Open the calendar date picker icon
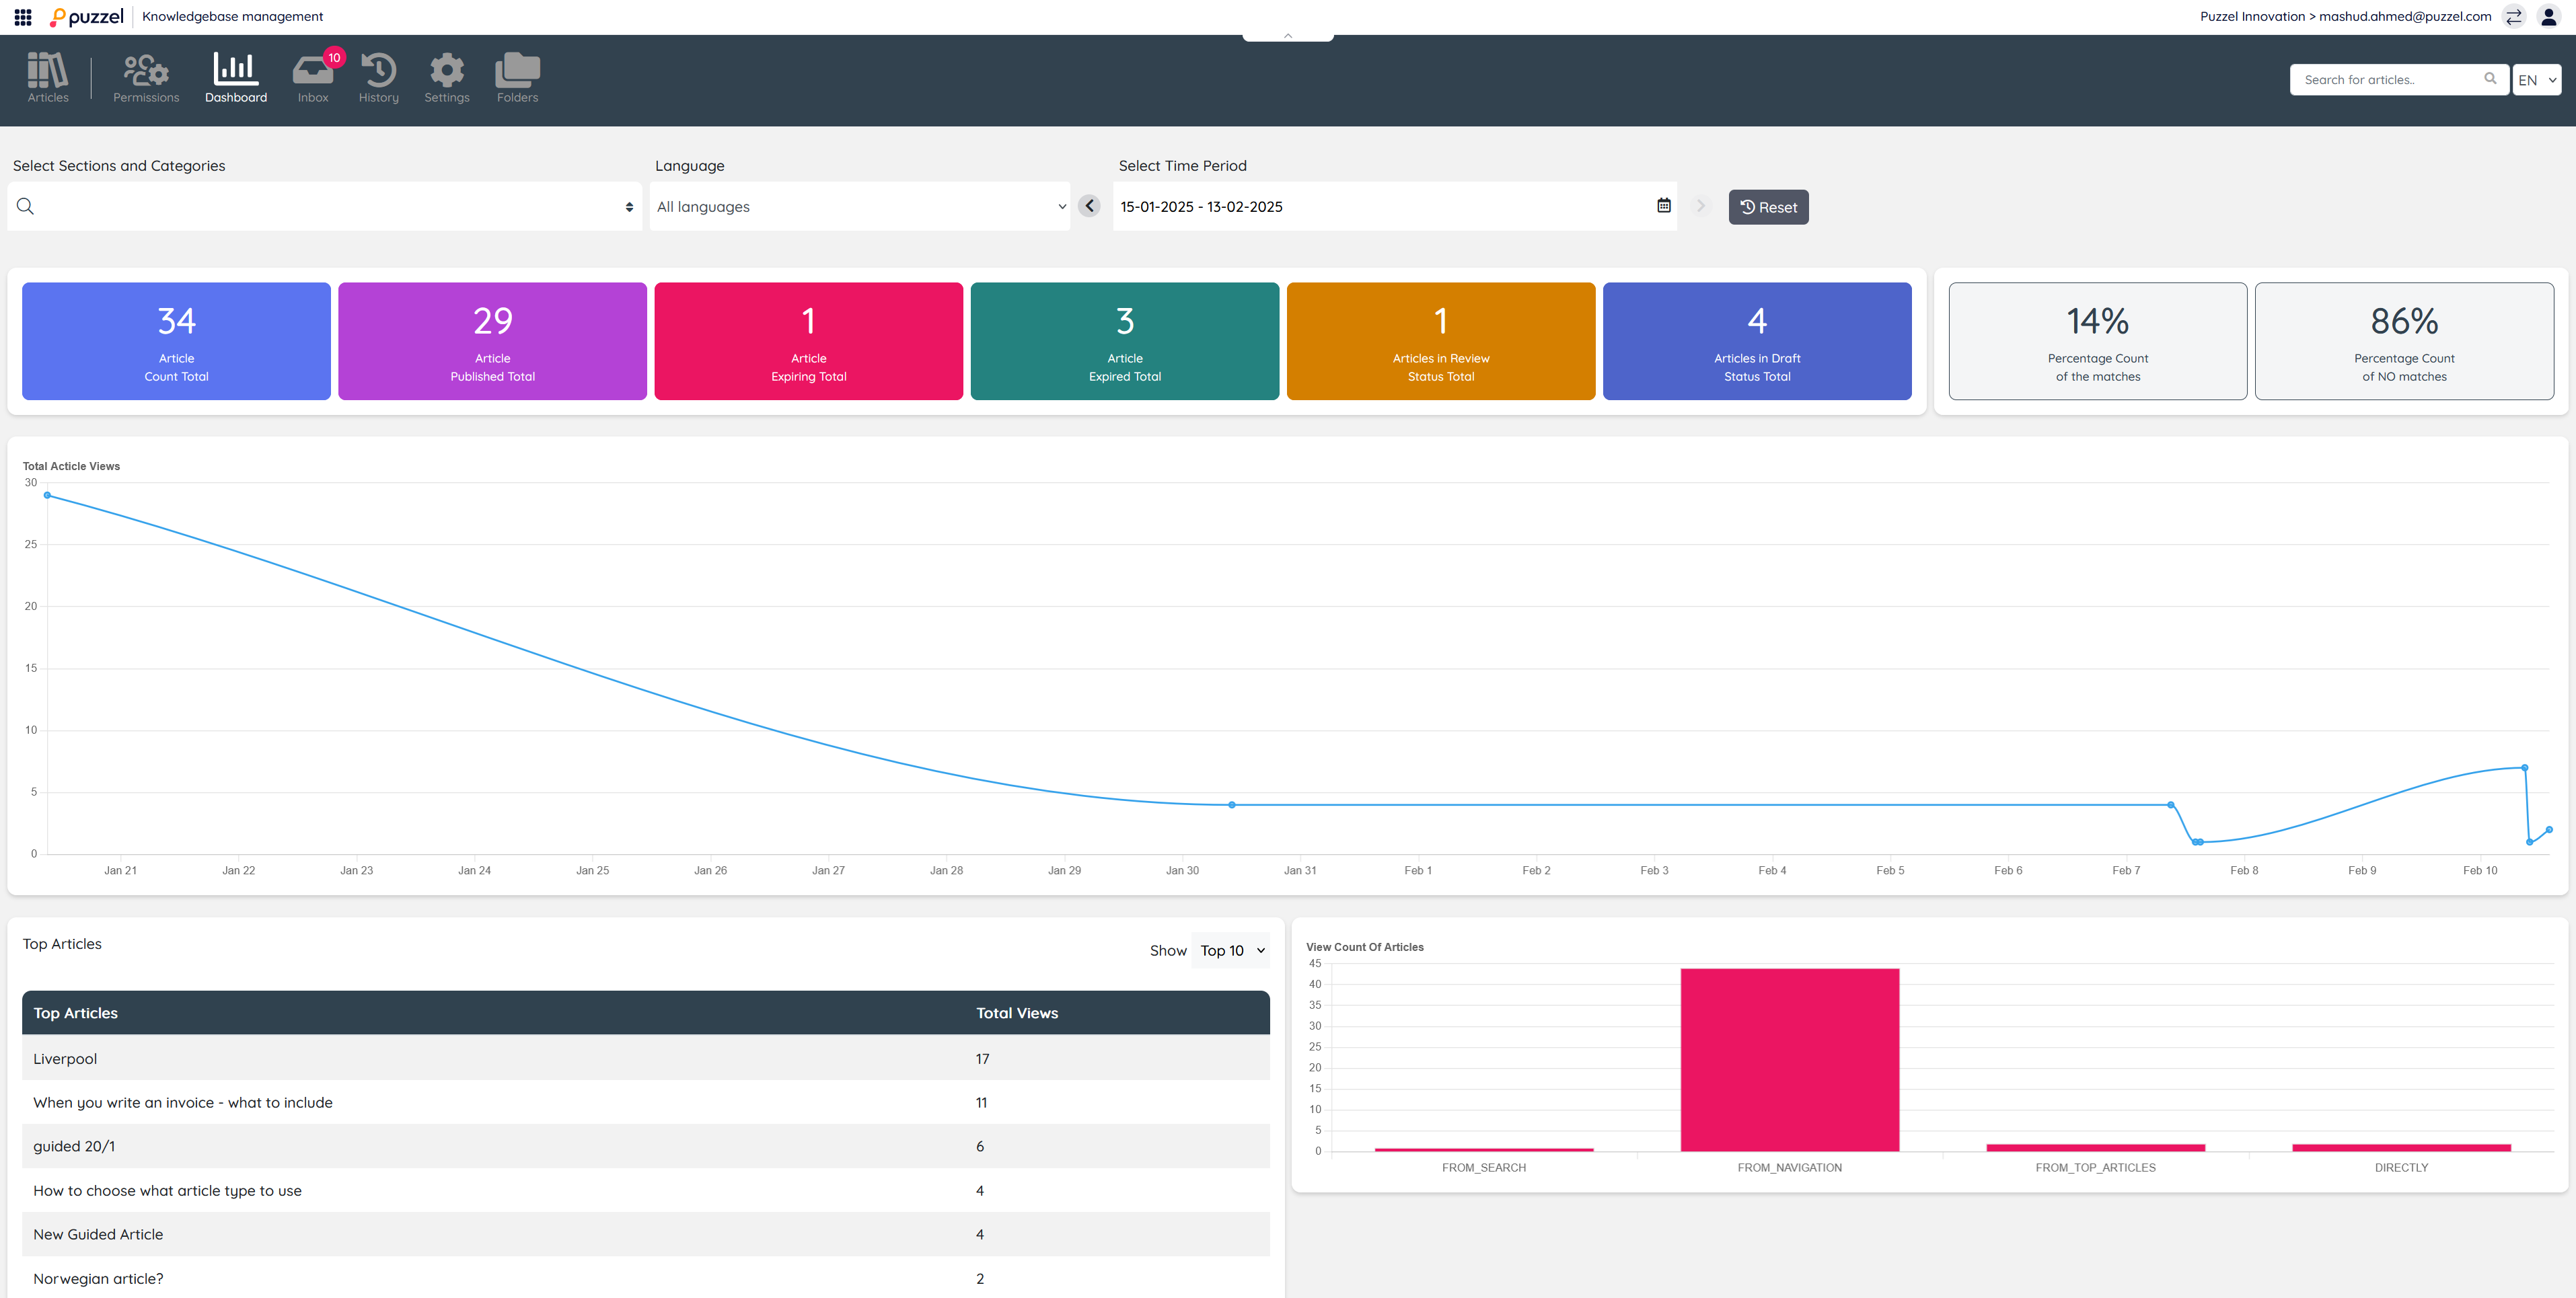Viewport: 2576px width, 1298px height. pos(1664,206)
